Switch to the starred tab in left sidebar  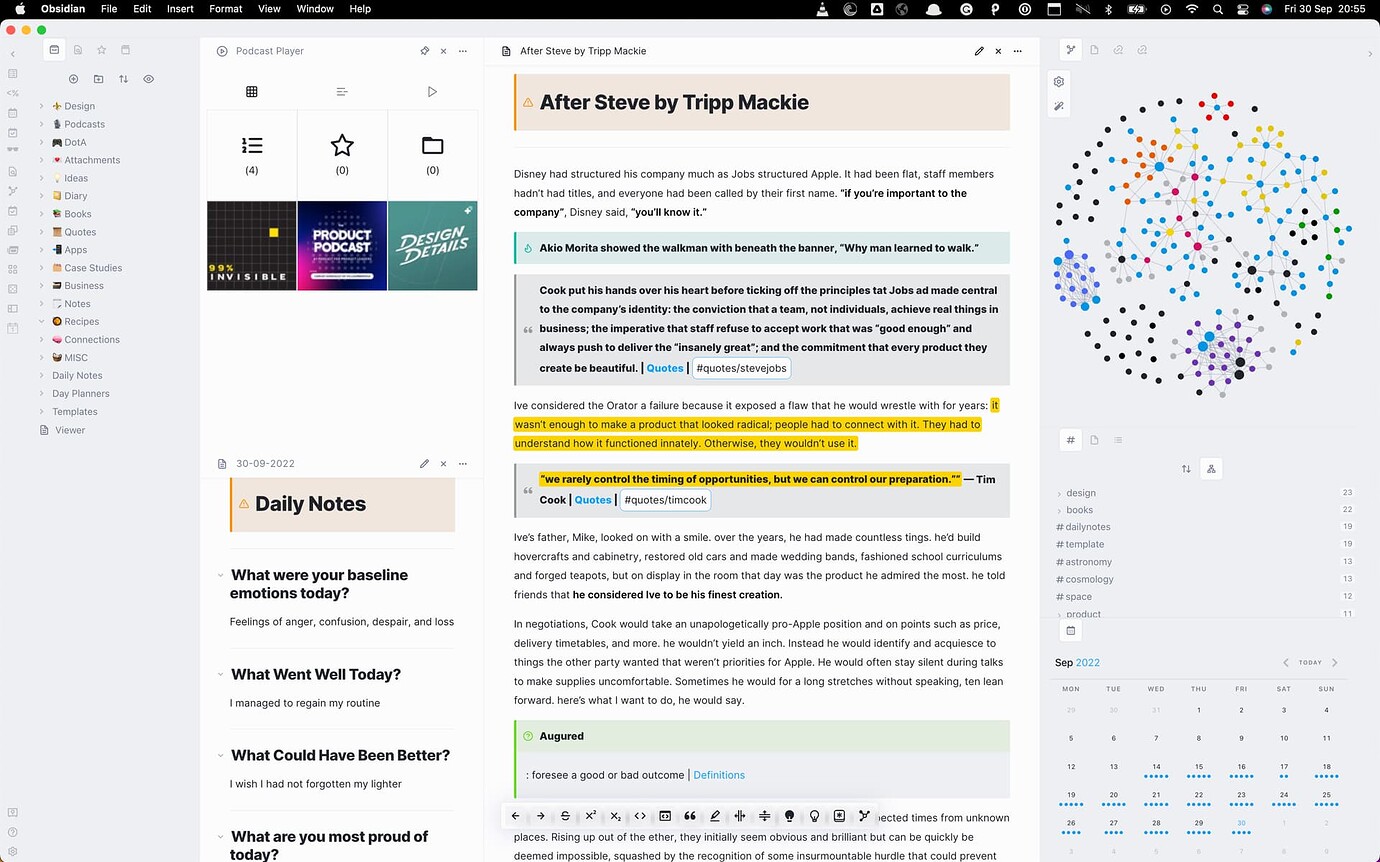click(101, 50)
